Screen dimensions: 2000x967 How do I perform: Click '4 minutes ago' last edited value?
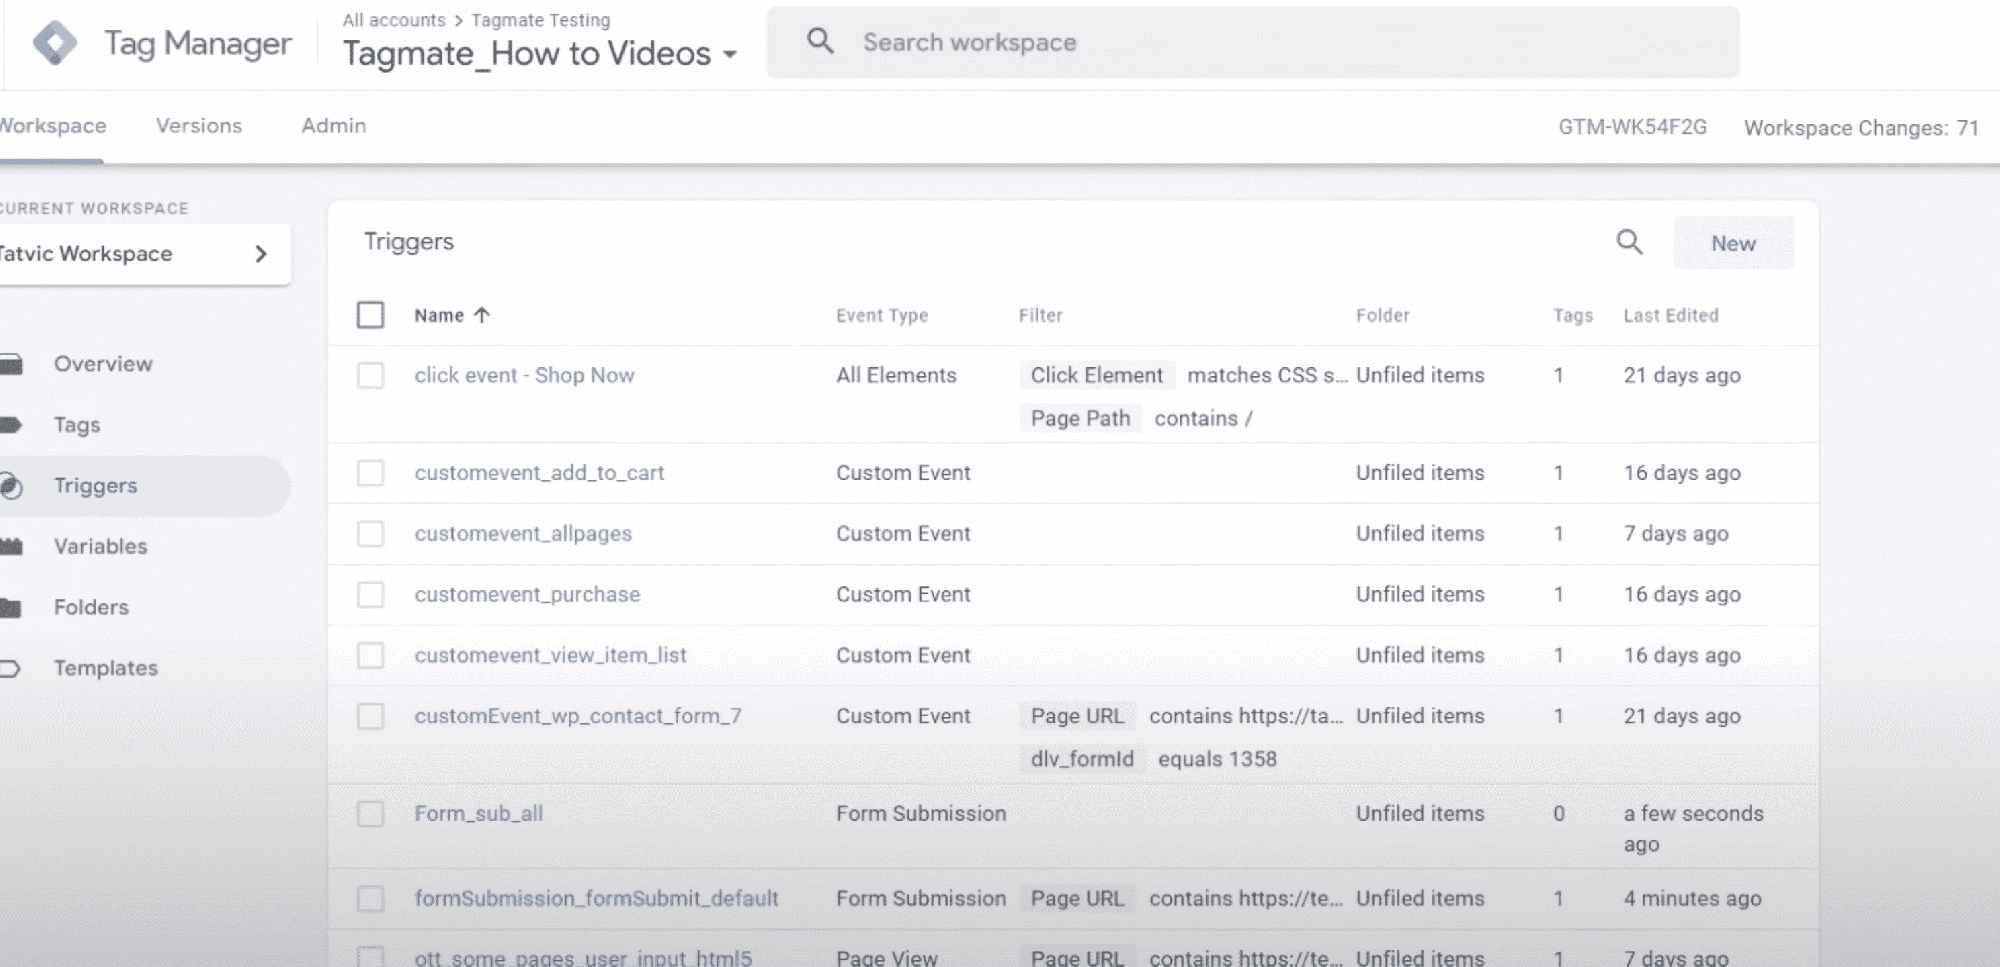[1692, 899]
